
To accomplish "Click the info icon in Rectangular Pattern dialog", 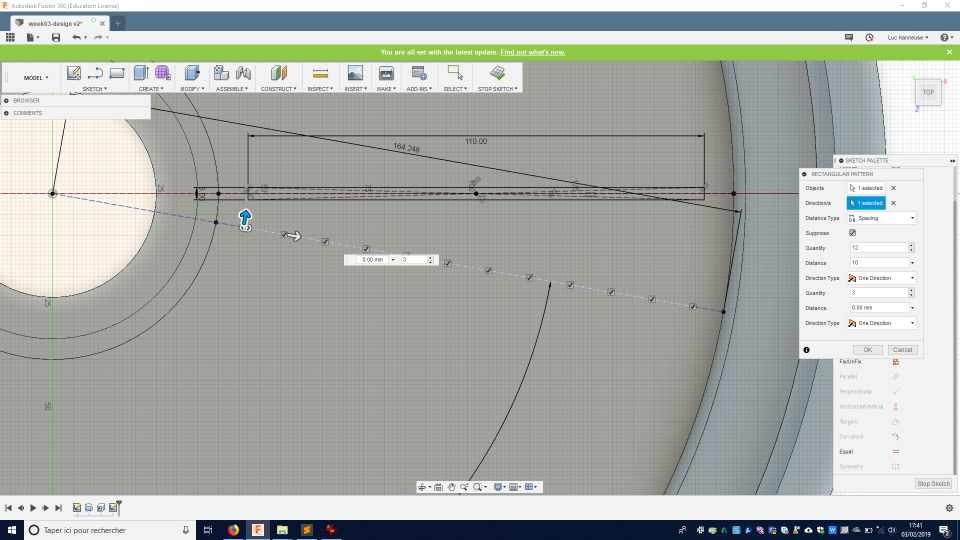I will (806, 350).
